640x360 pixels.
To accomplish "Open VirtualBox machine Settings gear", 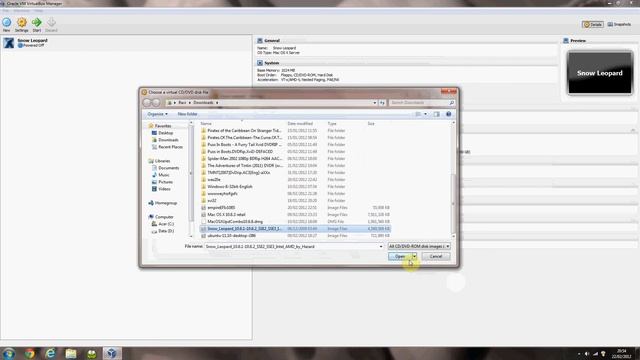I will click(22, 22).
